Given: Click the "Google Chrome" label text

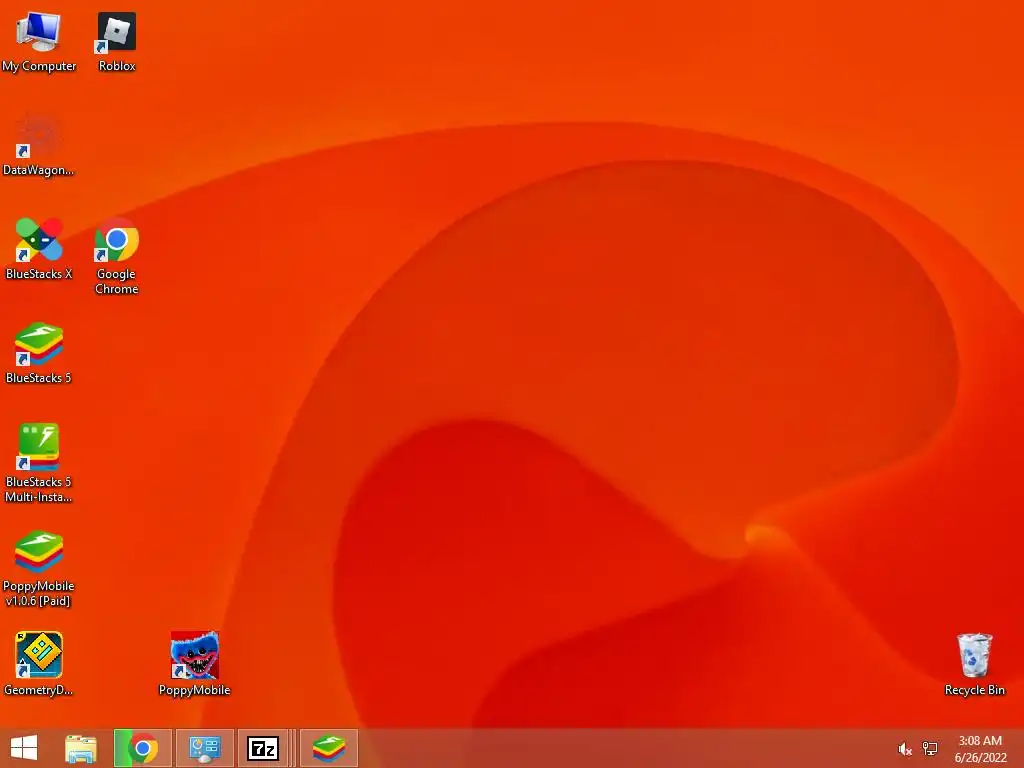Looking at the screenshot, I should coord(116,281).
